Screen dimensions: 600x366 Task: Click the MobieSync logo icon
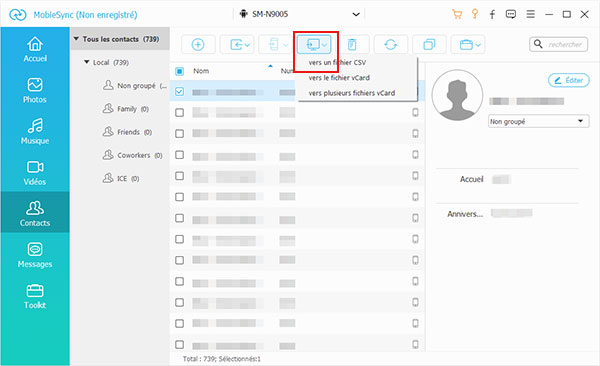(x=18, y=15)
